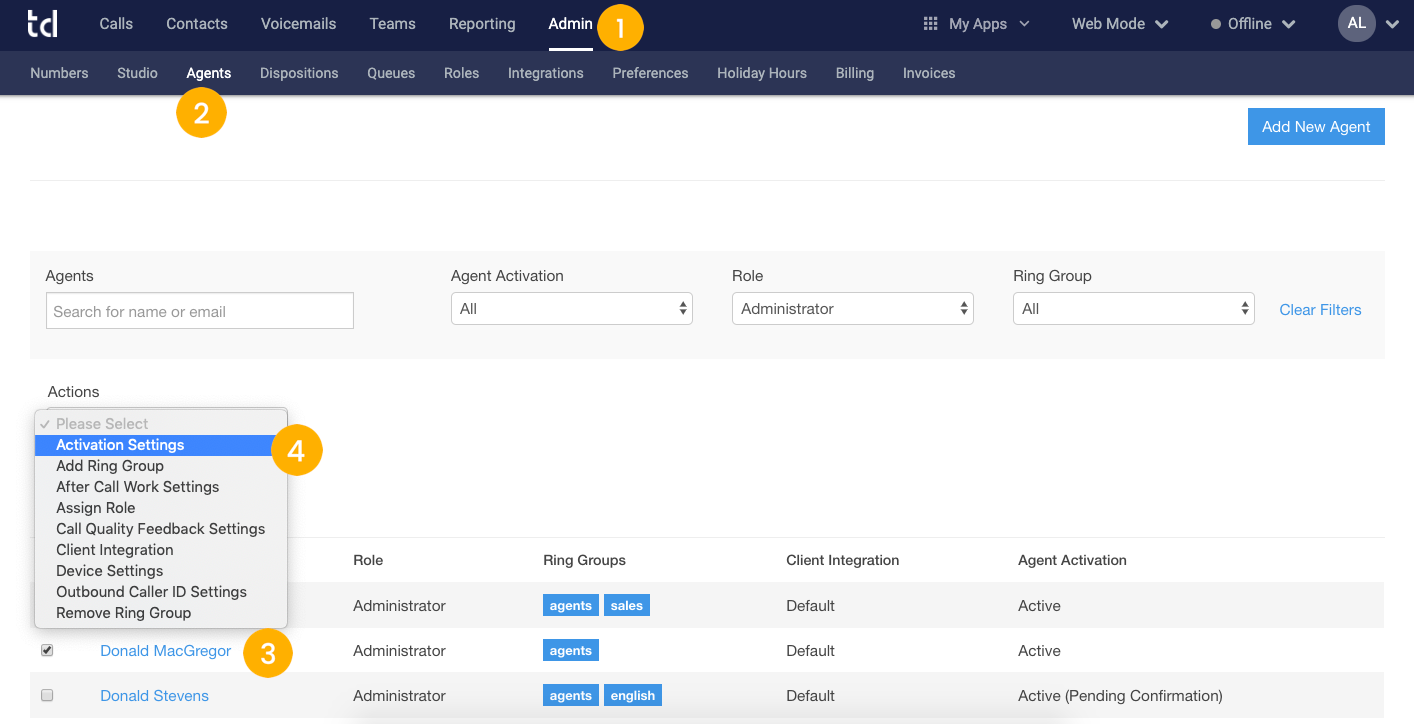Open the Calls tab
The height and width of the screenshot is (724, 1414).
click(x=116, y=24)
